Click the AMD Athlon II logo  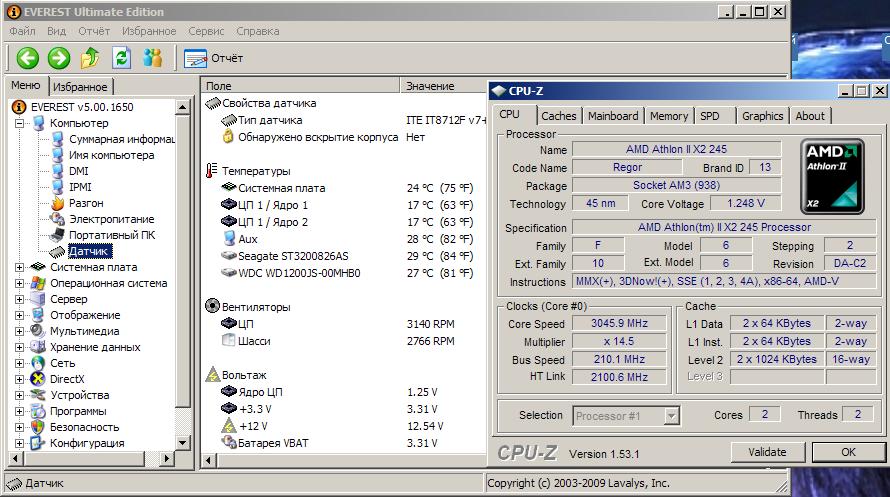(x=832, y=176)
